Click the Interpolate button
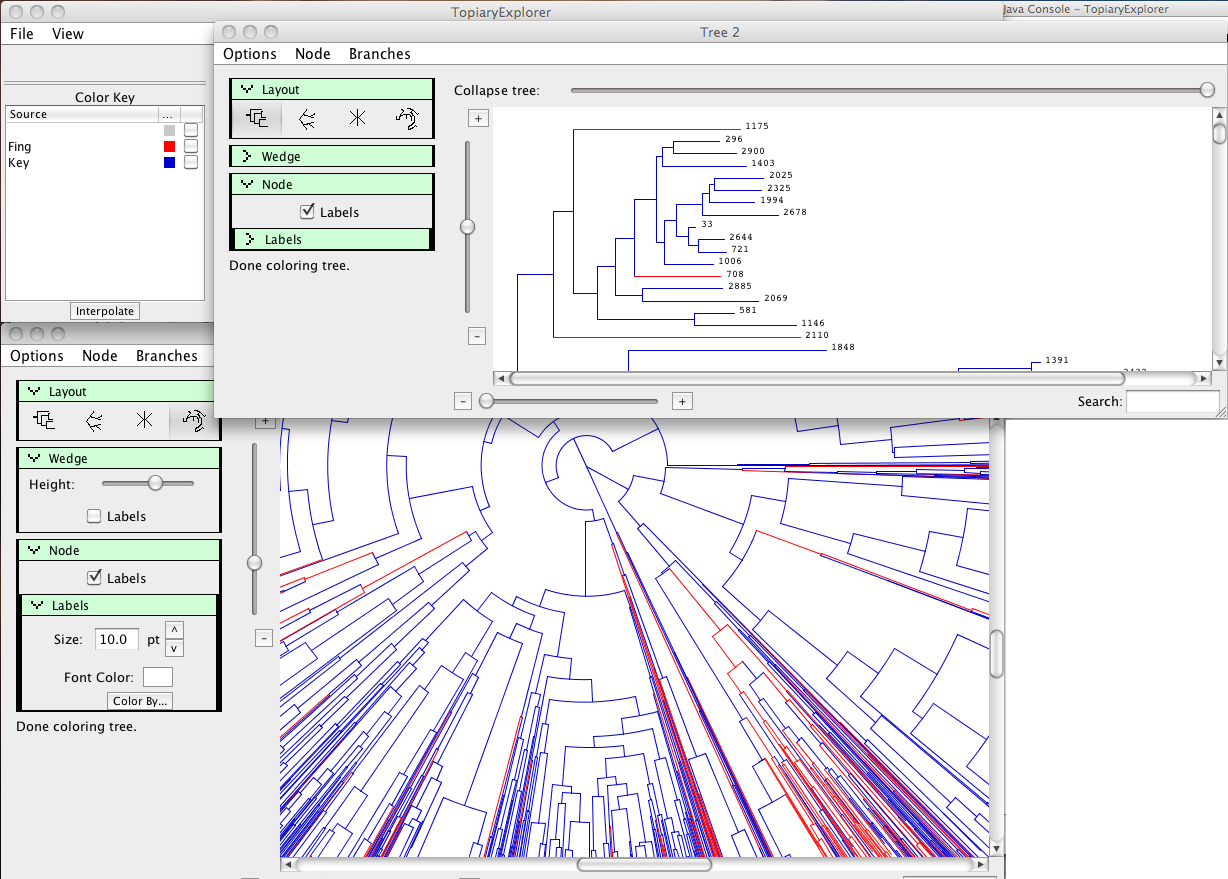Screen dimensions: 1228x879 pos(105,311)
